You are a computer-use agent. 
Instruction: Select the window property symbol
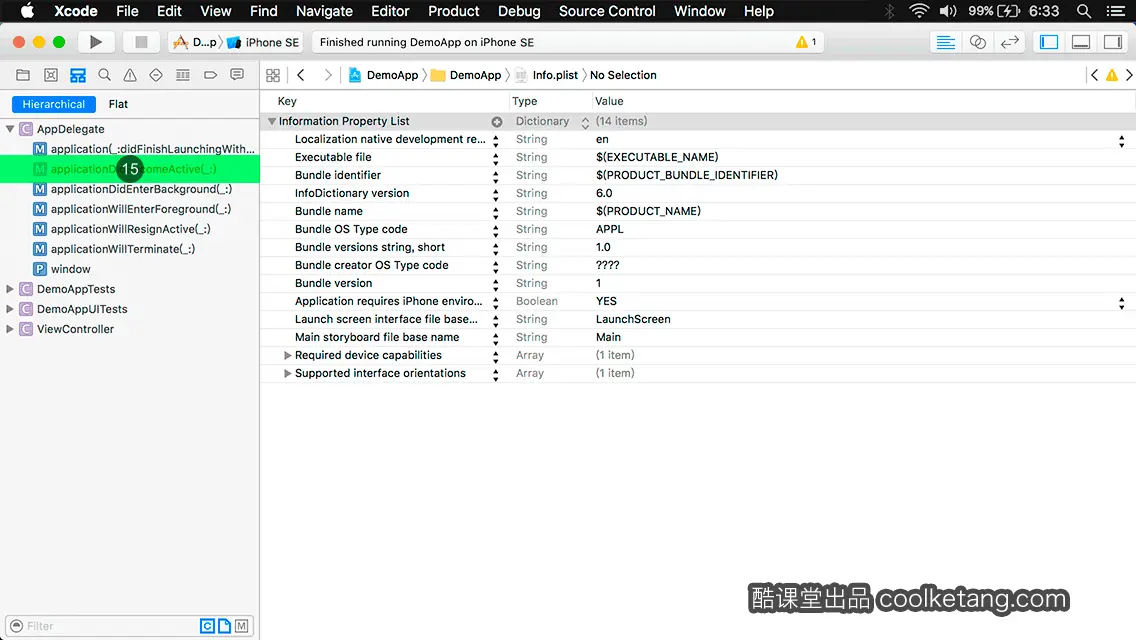pyautogui.click(x=70, y=269)
